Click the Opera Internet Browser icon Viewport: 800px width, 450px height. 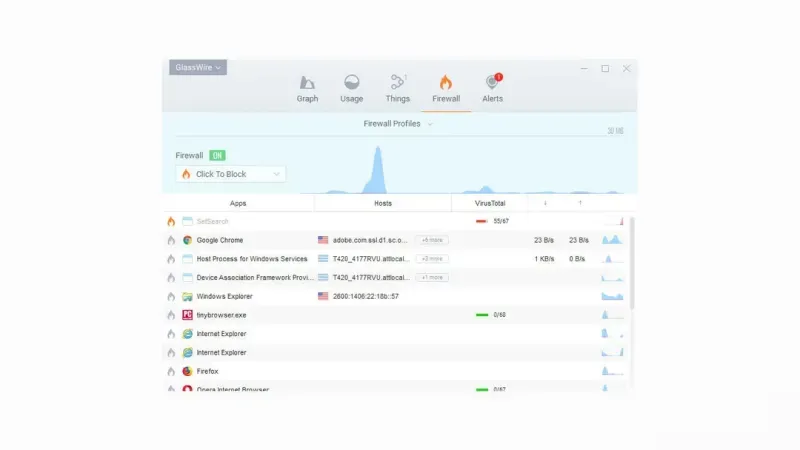pyautogui.click(x=187, y=389)
